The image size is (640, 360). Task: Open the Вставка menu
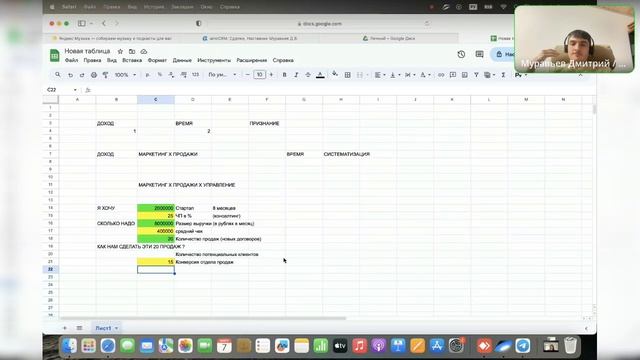coord(132,60)
